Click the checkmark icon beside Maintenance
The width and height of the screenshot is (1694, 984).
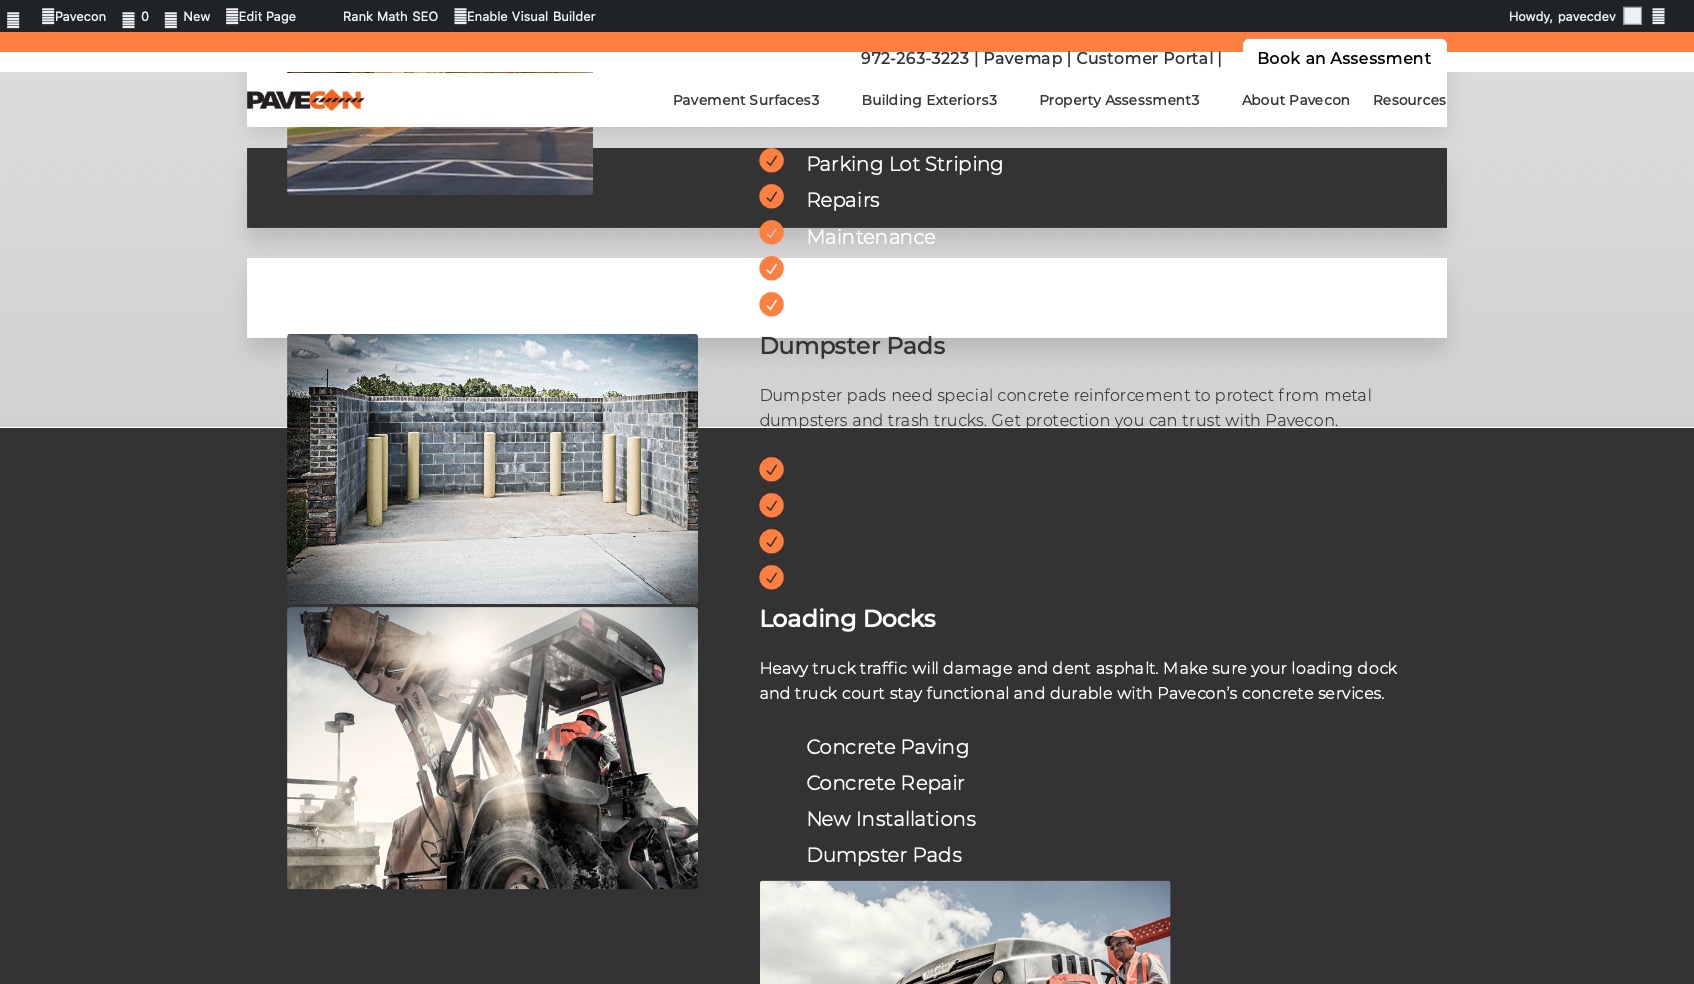pyautogui.click(x=771, y=233)
